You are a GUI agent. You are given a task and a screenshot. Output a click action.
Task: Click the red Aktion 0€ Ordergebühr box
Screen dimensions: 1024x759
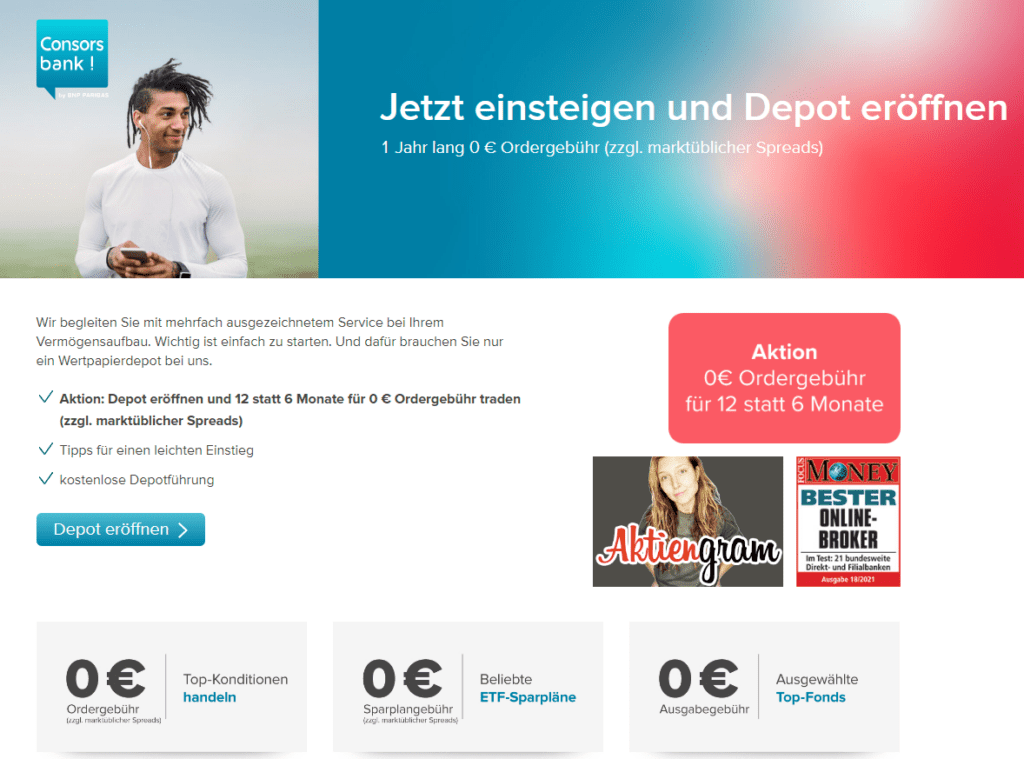pyautogui.click(x=784, y=378)
